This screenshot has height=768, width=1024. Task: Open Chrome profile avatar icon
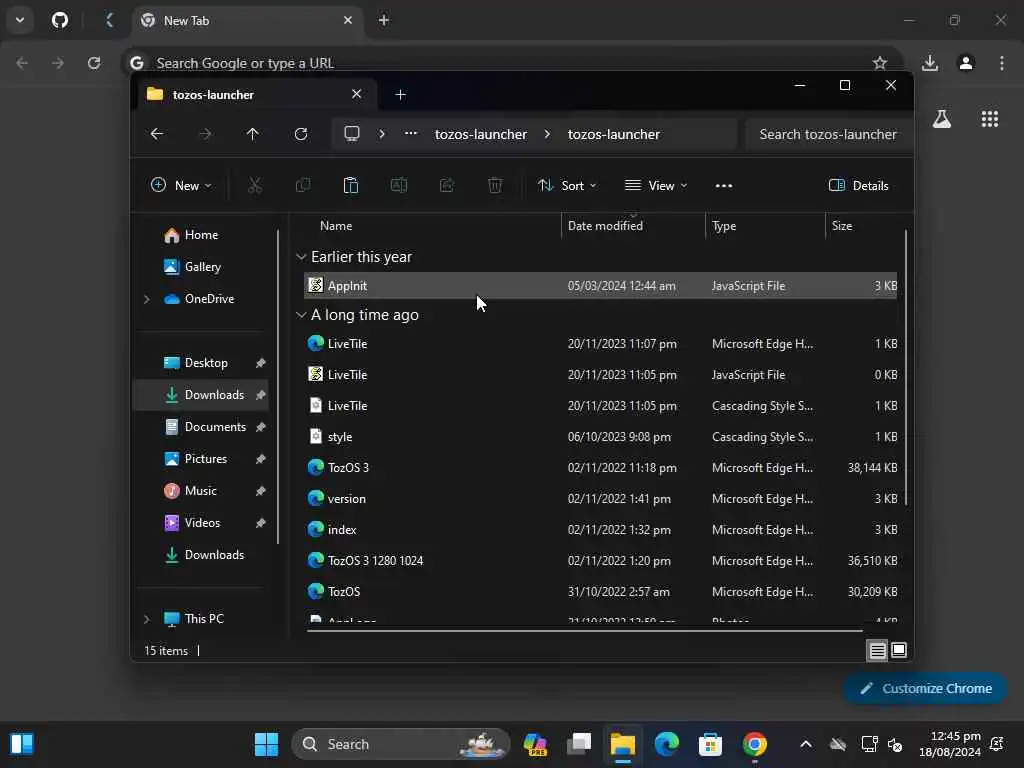tap(966, 63)
